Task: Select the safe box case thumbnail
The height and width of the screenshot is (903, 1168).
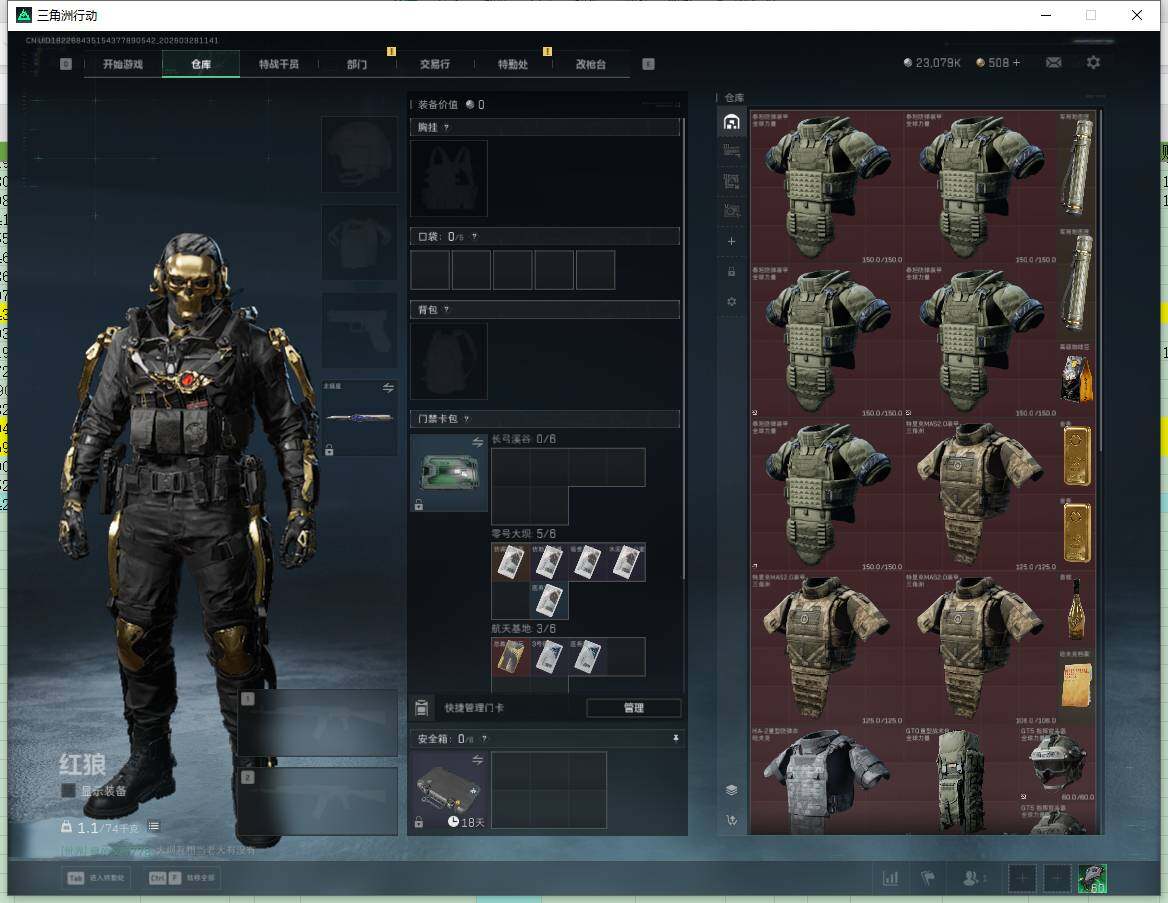Action: [448, 790]
